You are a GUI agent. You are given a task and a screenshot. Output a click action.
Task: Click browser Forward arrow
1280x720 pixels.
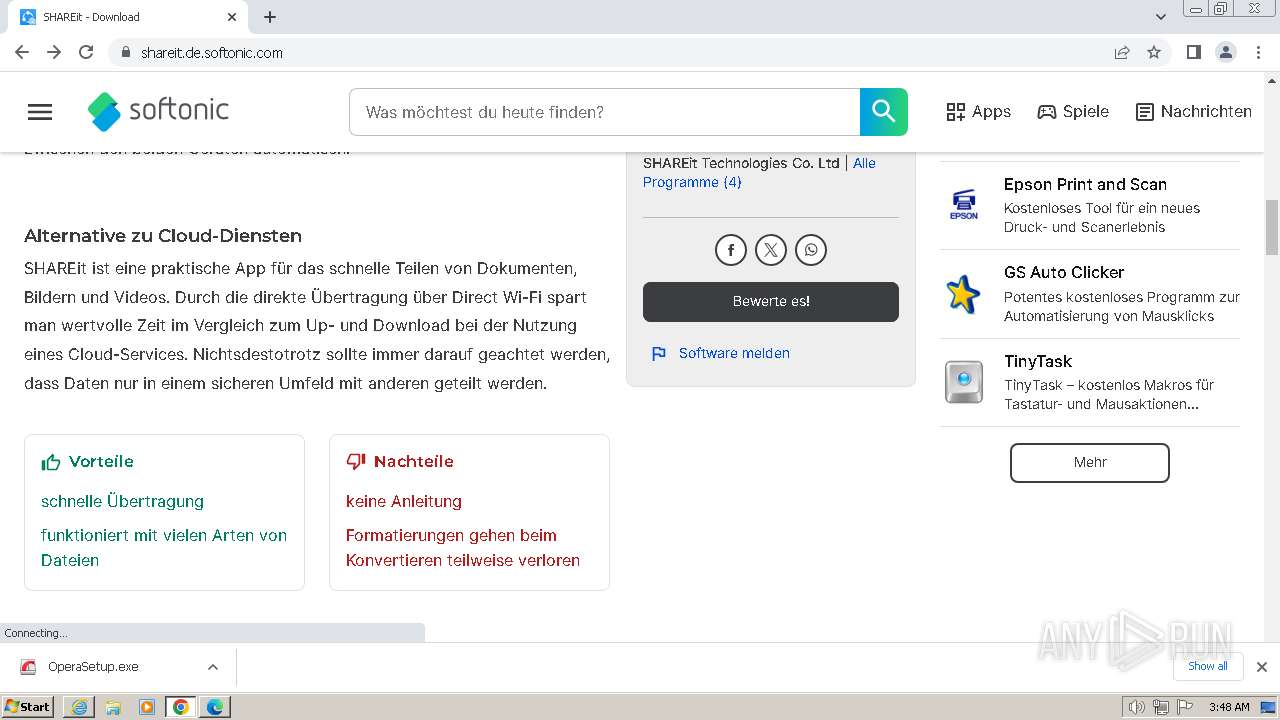54,52
